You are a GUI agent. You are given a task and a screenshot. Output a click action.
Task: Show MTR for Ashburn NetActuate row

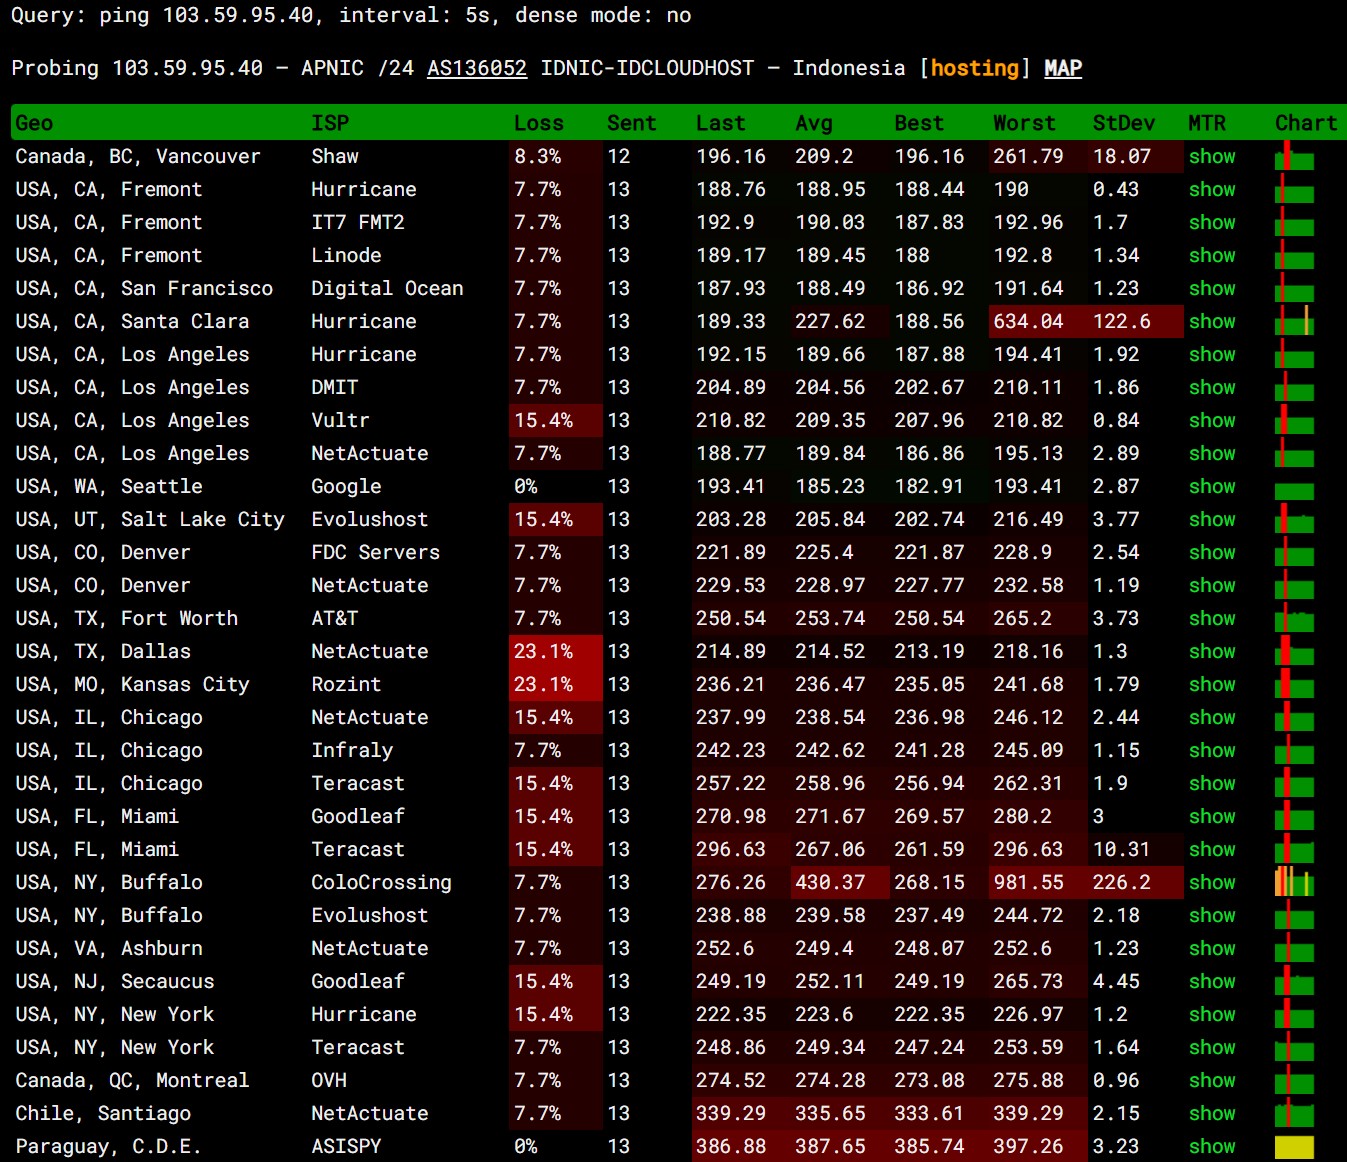tap(1212, 948)
